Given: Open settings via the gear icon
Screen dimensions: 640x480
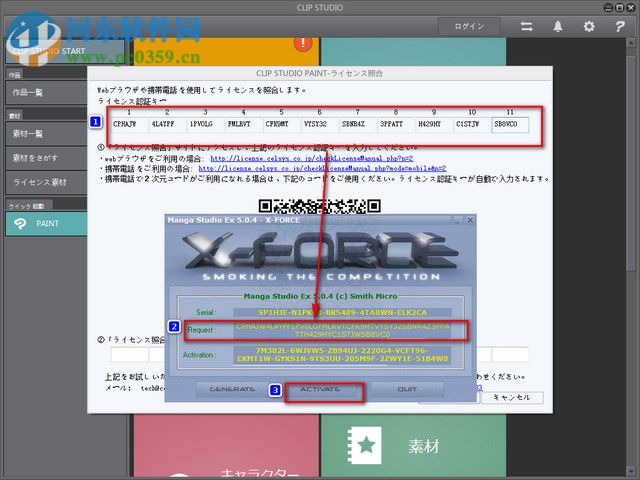Looking at the screenshot, I should (589, 27).
